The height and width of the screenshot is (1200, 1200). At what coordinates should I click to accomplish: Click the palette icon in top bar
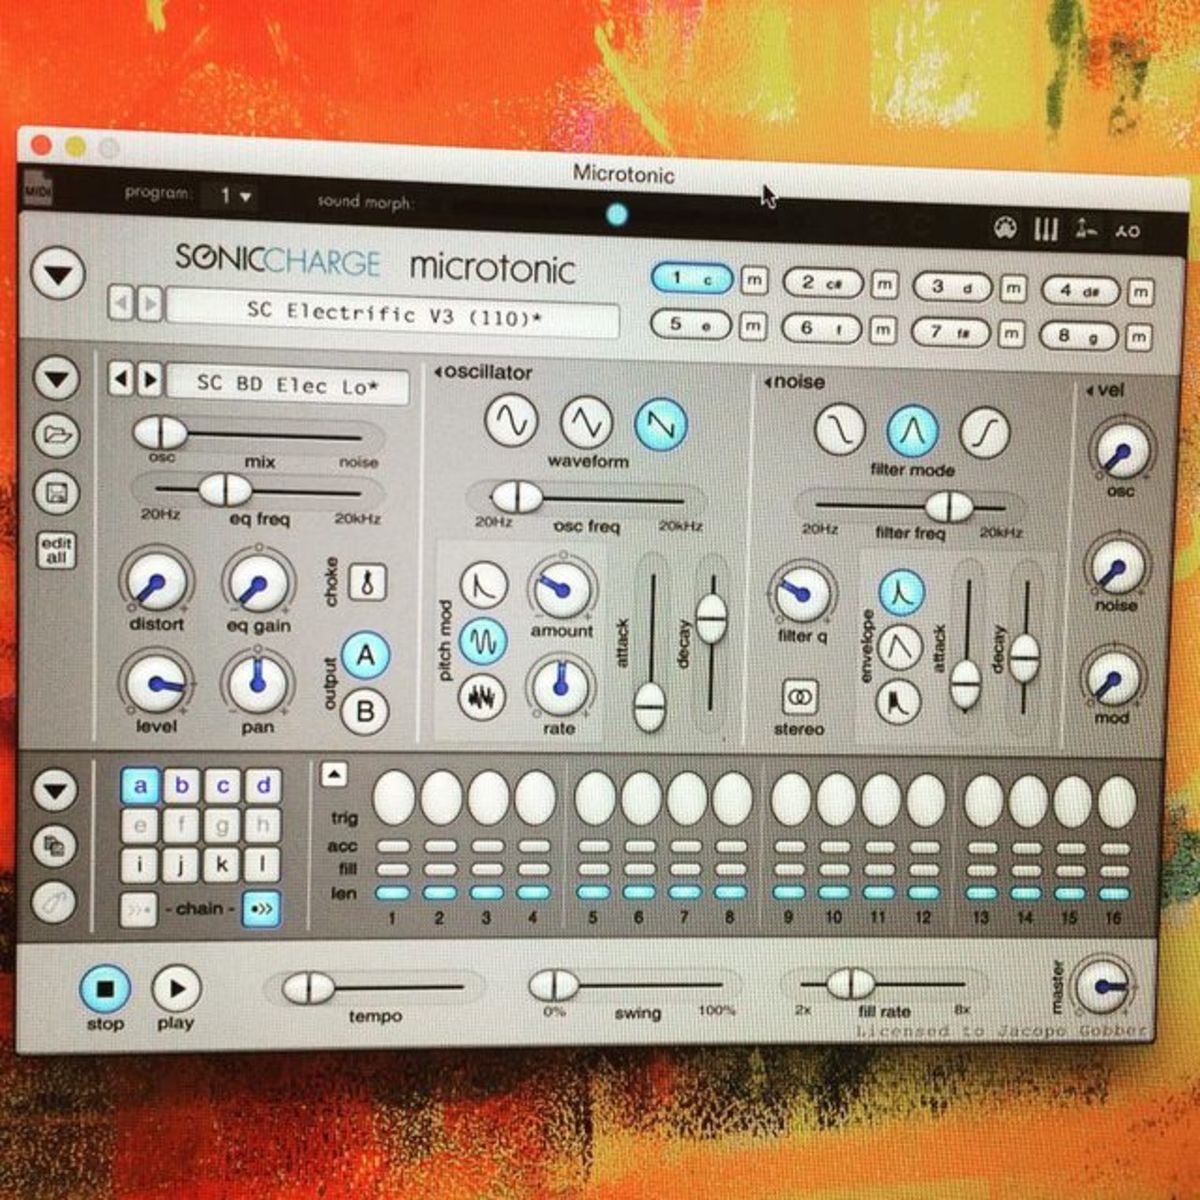coord(1005,229)
